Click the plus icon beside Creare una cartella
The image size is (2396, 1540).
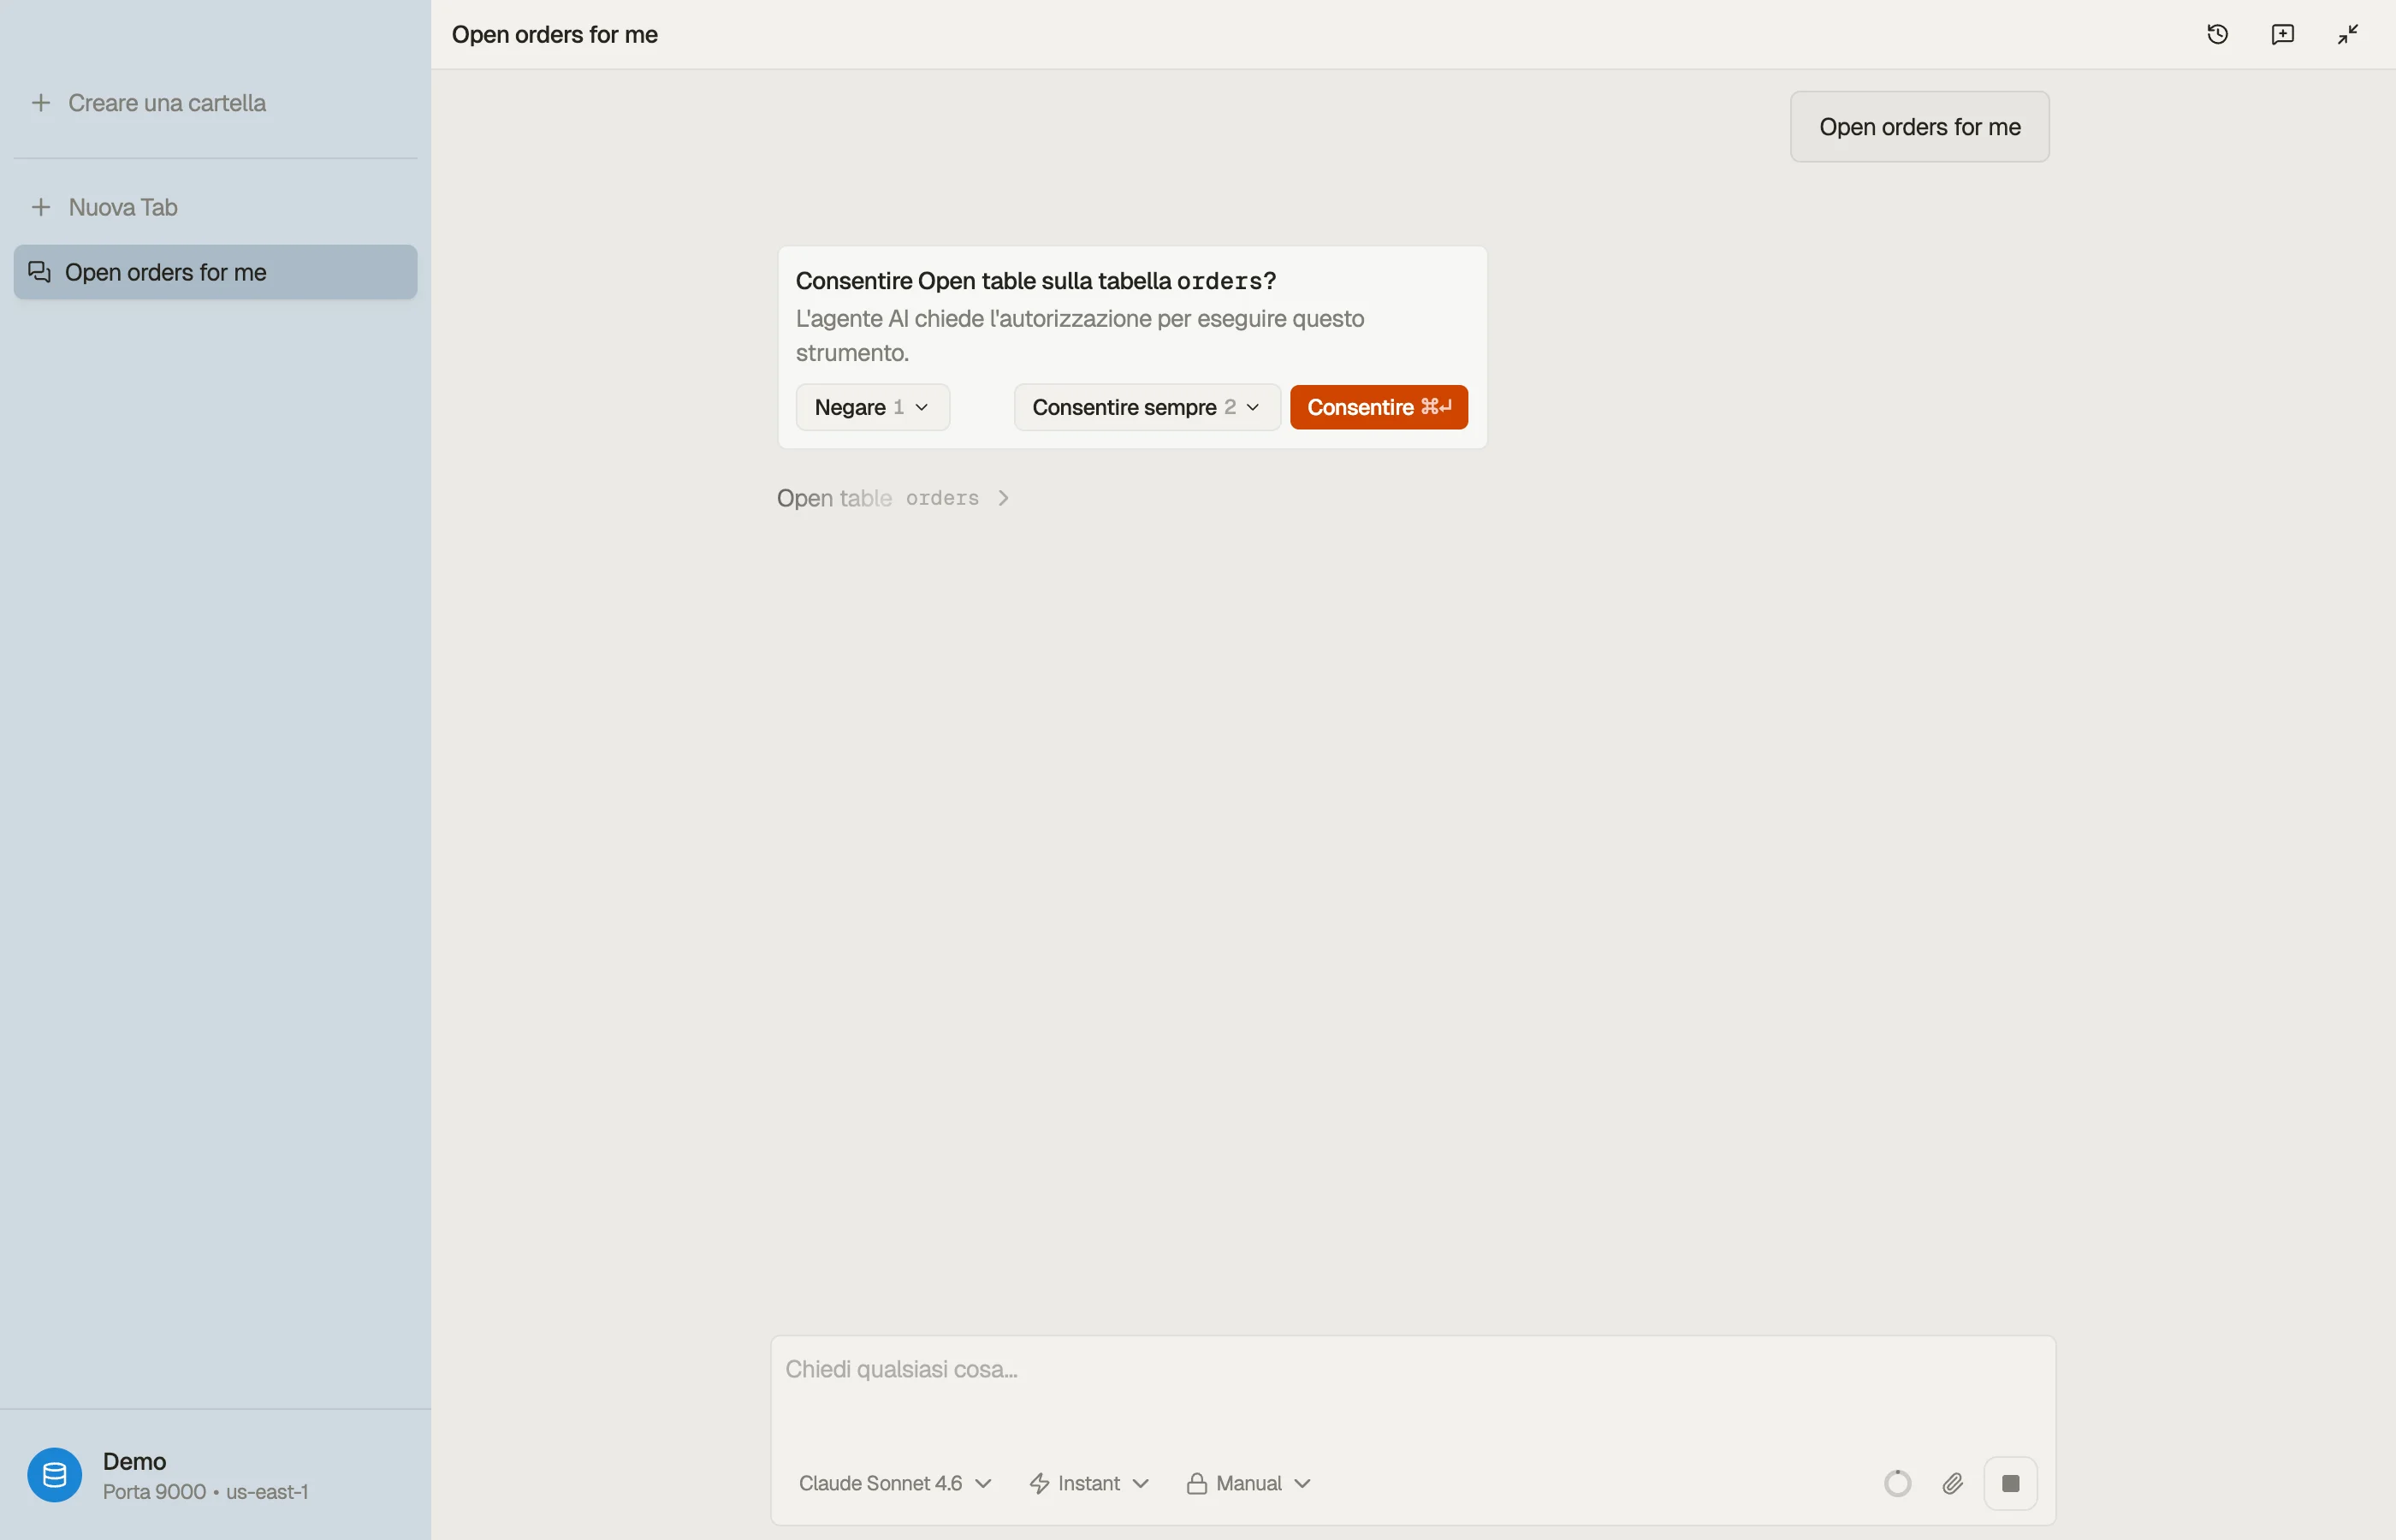point(41,103)
